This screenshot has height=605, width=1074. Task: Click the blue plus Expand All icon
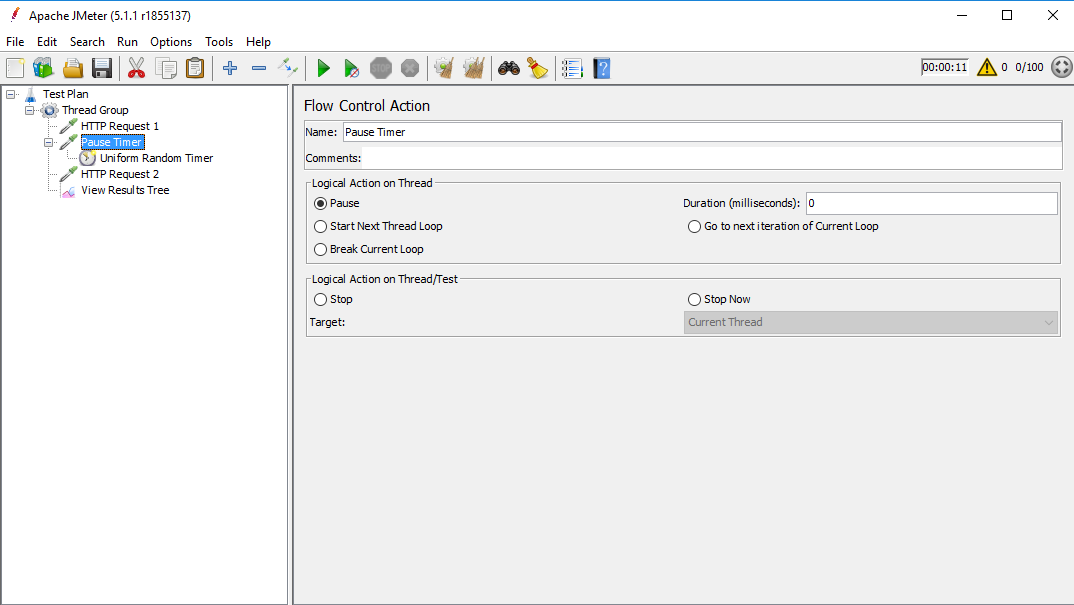(230, 68)
